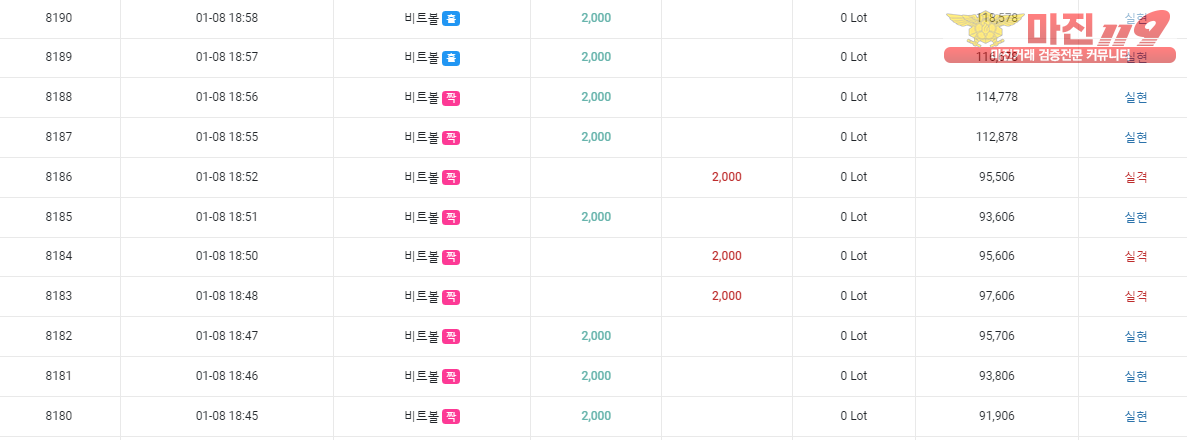Click the 실격 status for row 8183
This screenshot has width=1187, height=440.
1136,296
